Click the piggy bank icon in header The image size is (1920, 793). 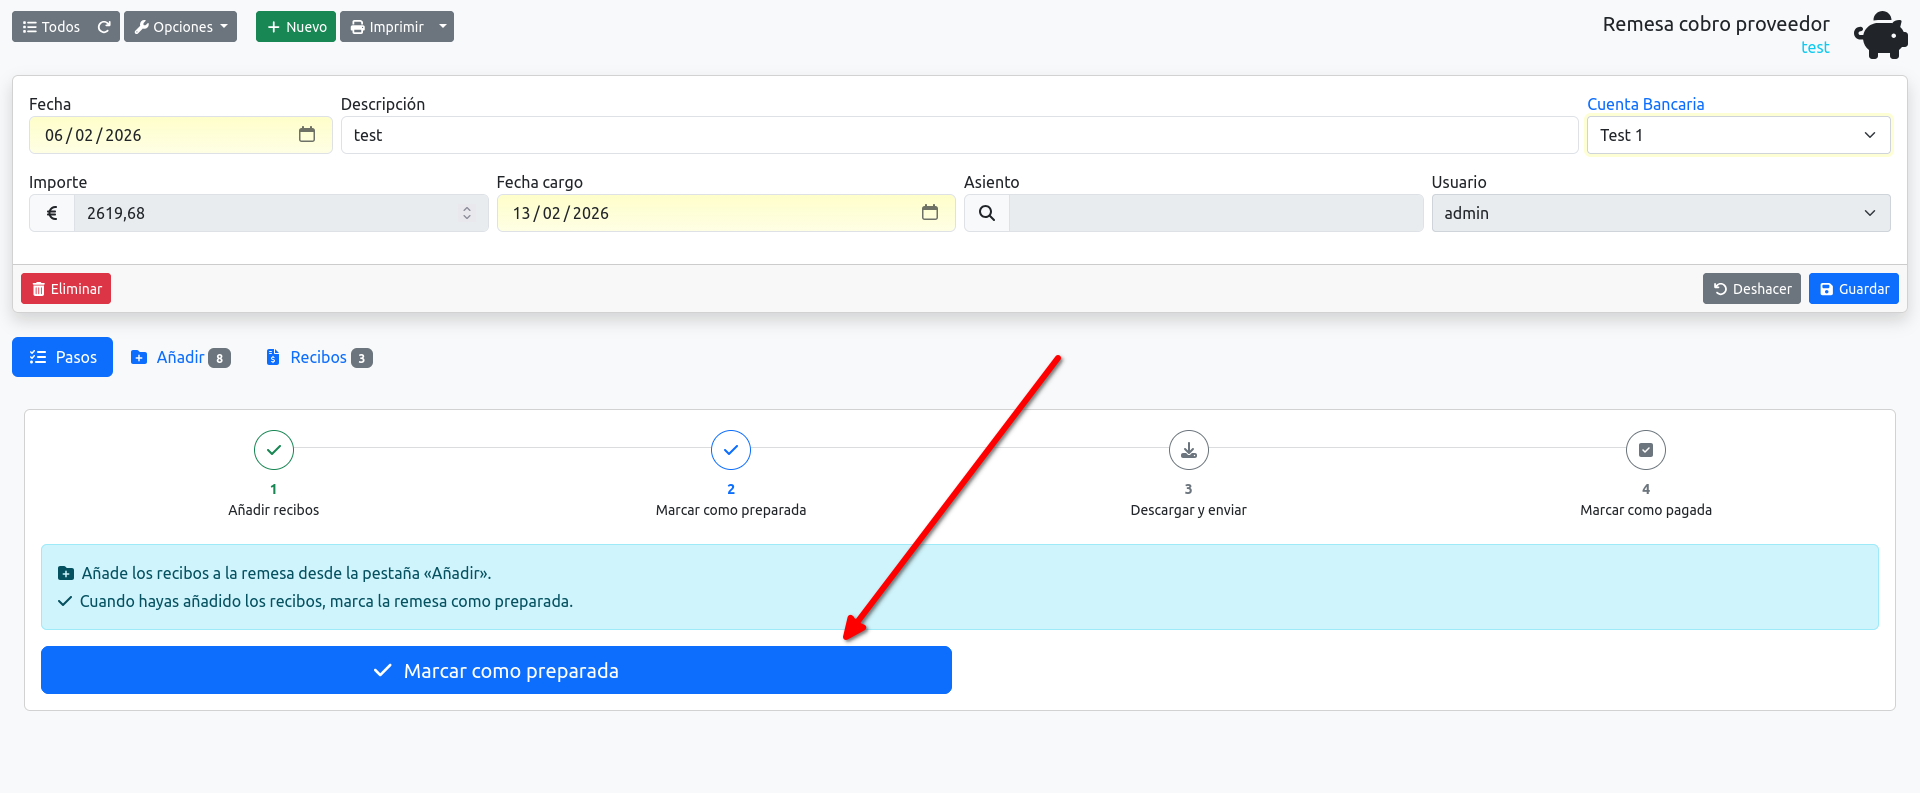click(1881, 35)
